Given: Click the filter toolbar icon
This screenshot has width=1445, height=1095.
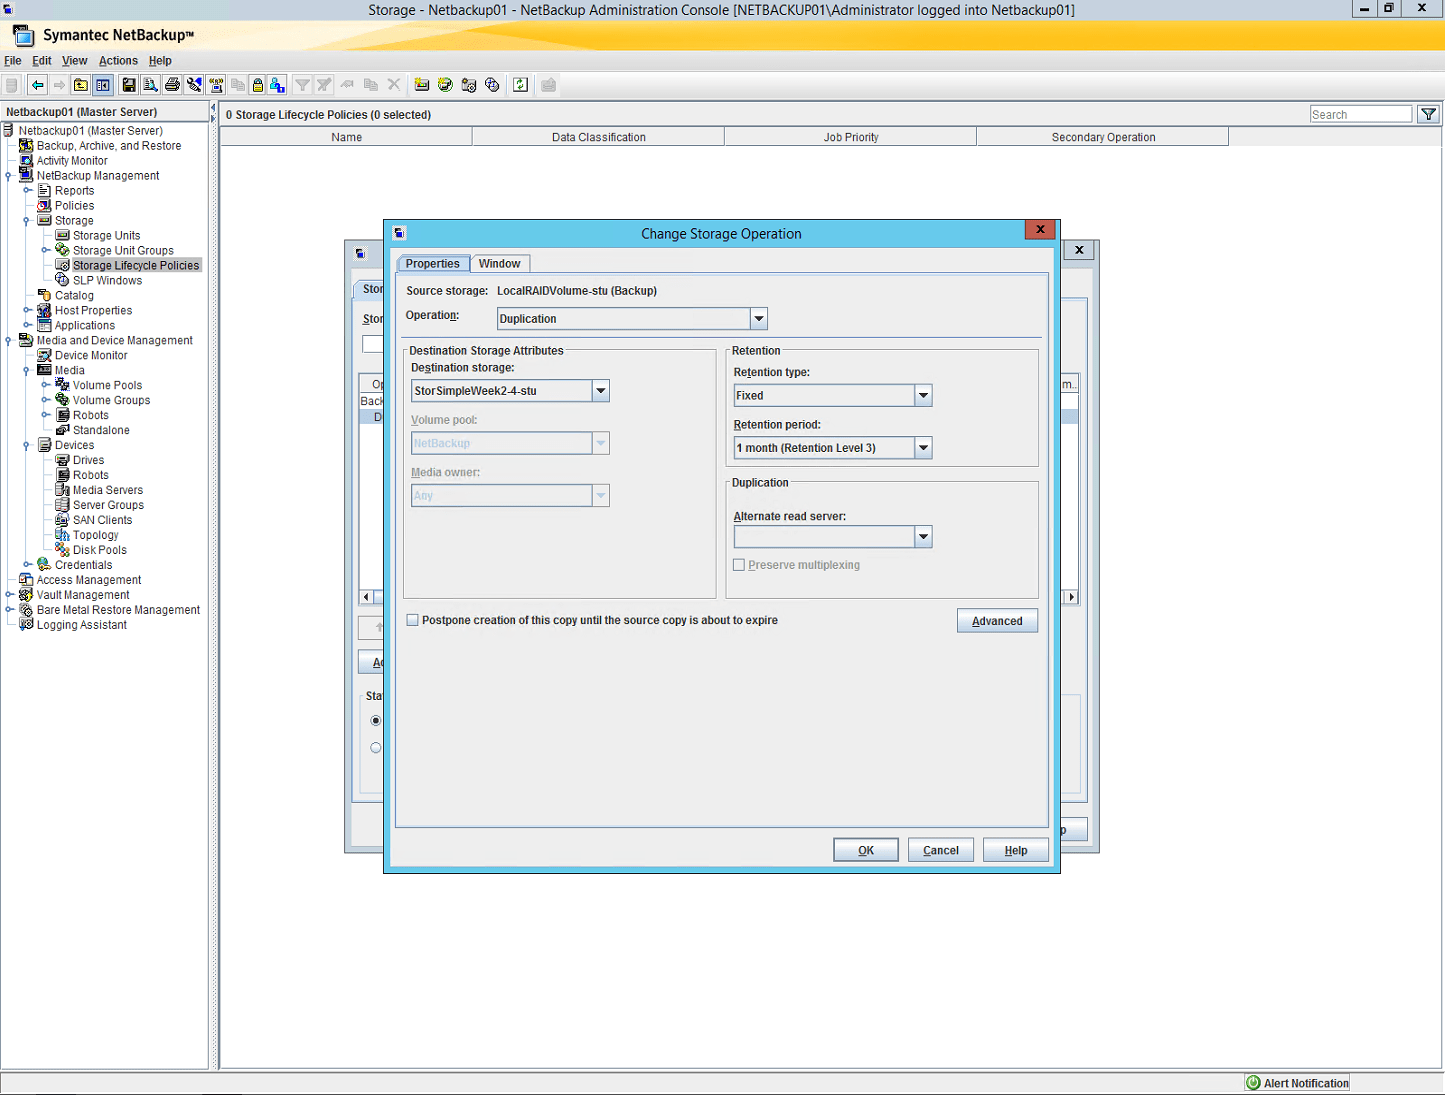Looking at the screenshot, I should coord(302,84).
